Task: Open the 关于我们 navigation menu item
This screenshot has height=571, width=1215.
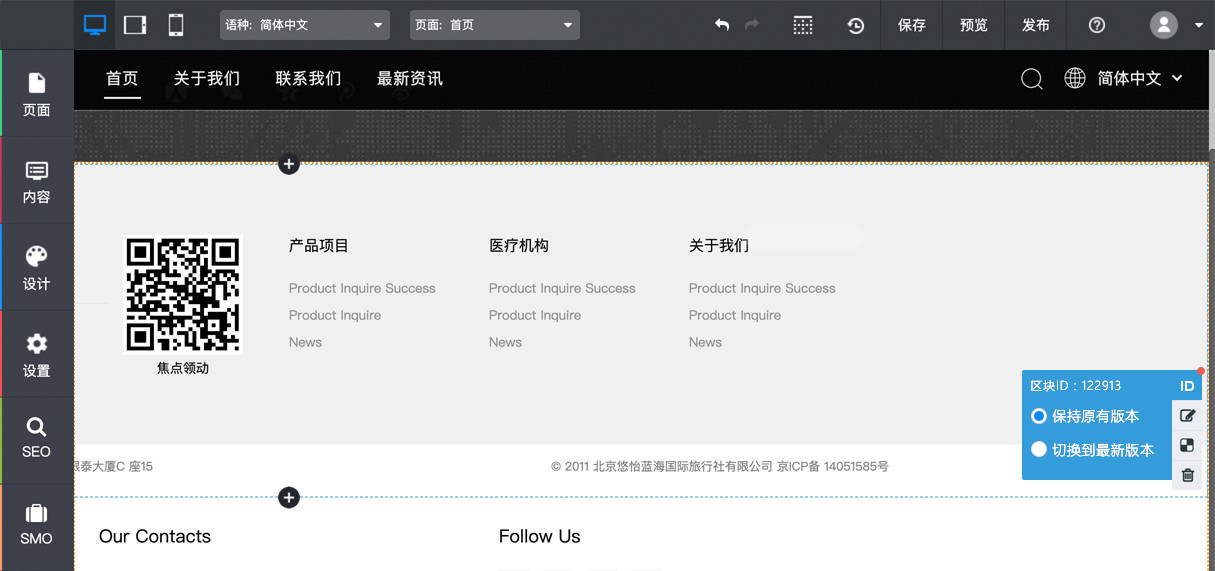Action: (207, 78)
